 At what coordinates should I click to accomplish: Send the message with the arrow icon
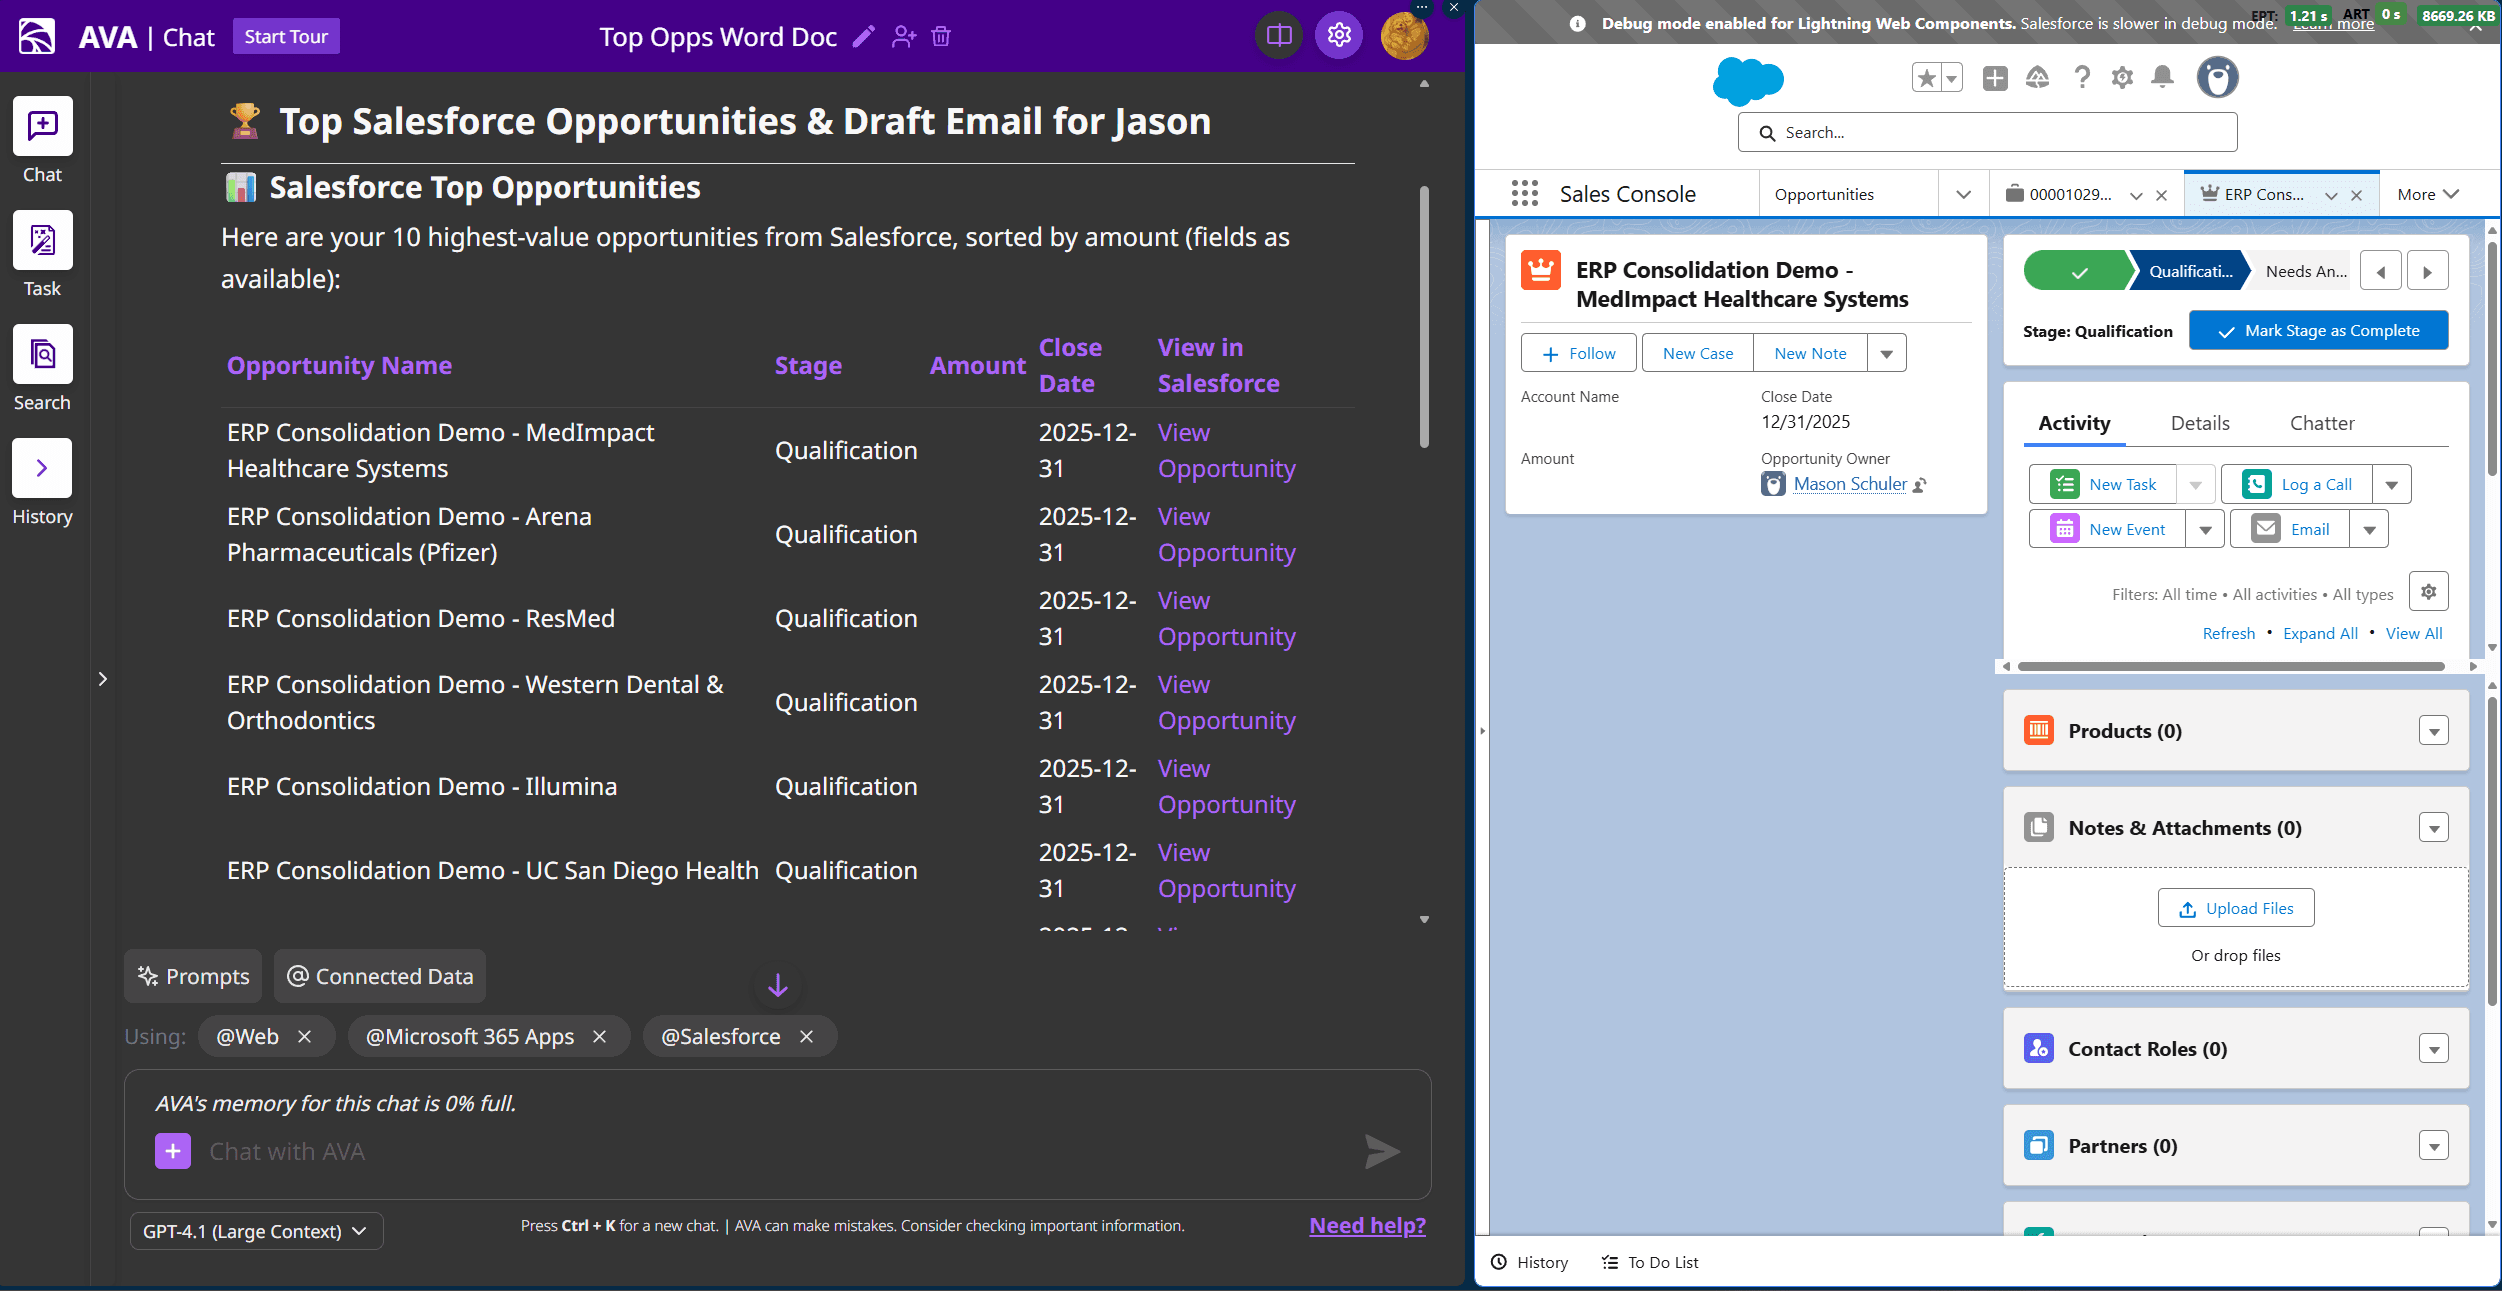(1382, 1151)
